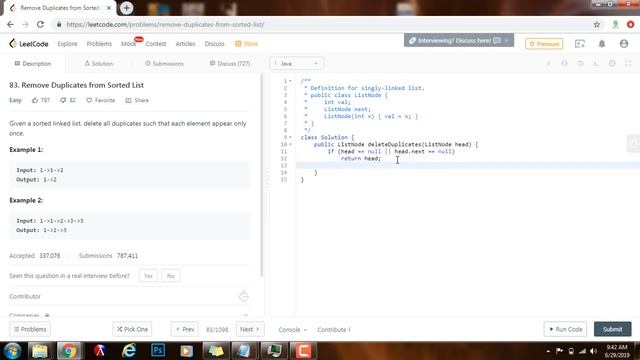Click the thumbs up like icon
Image resolution: width=640 pixels, height=360 pixels.
[35, 100]
